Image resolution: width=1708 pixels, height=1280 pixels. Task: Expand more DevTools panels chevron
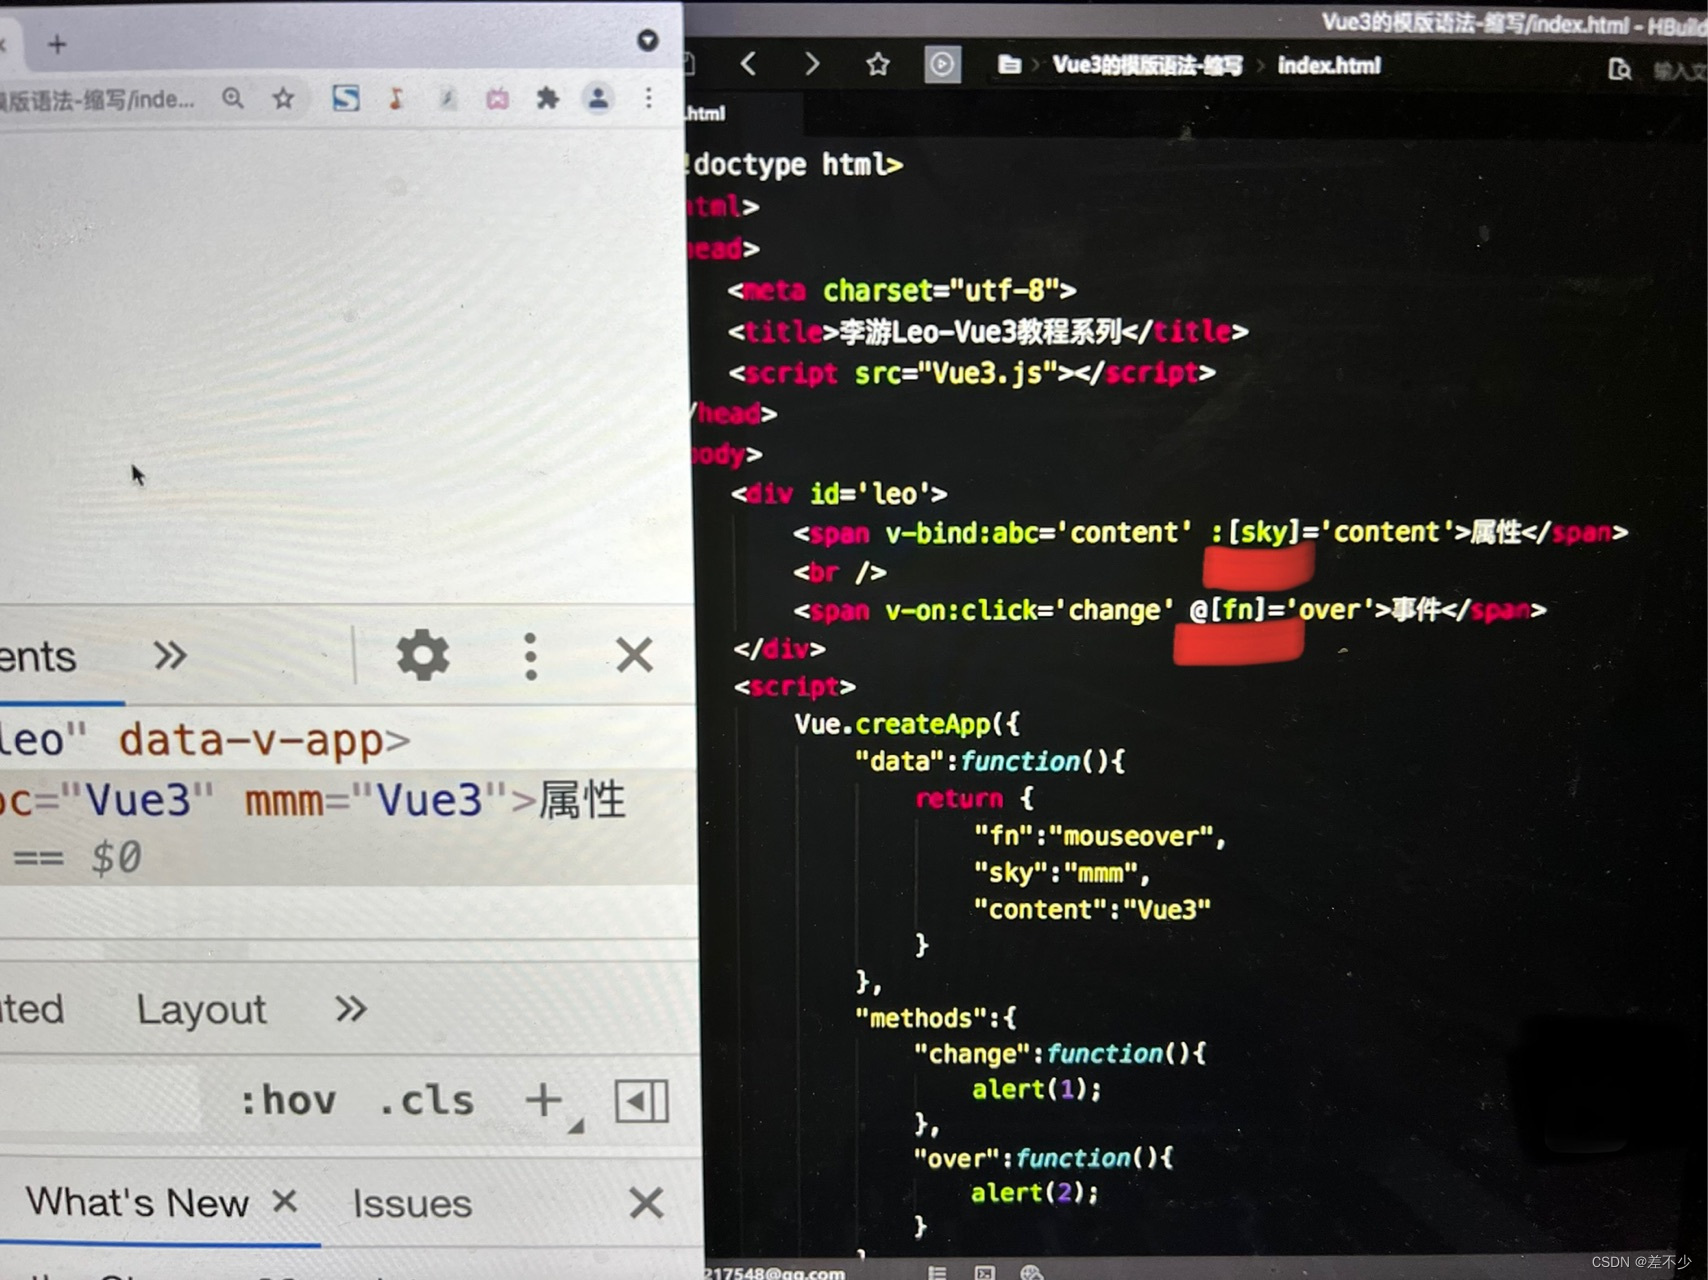(x=170, y=656)
